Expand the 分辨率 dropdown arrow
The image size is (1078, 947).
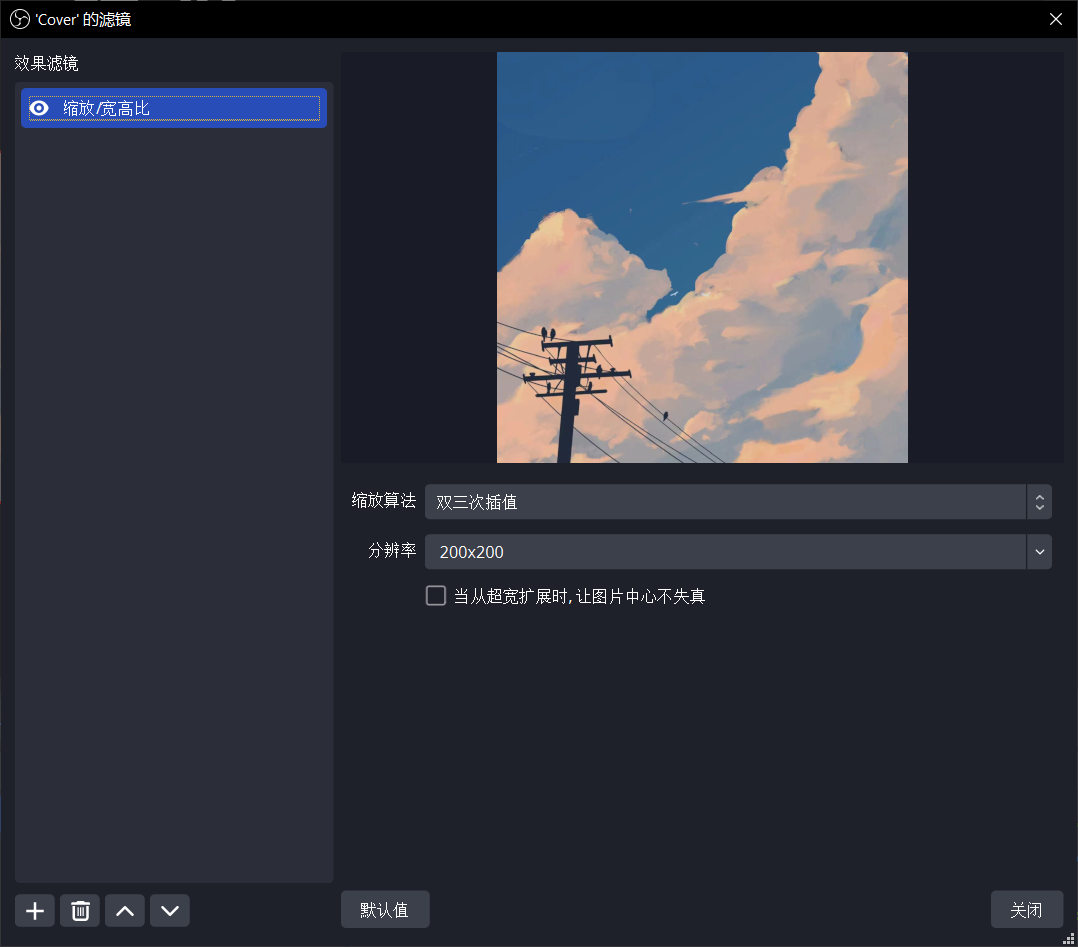point(1040,552)
